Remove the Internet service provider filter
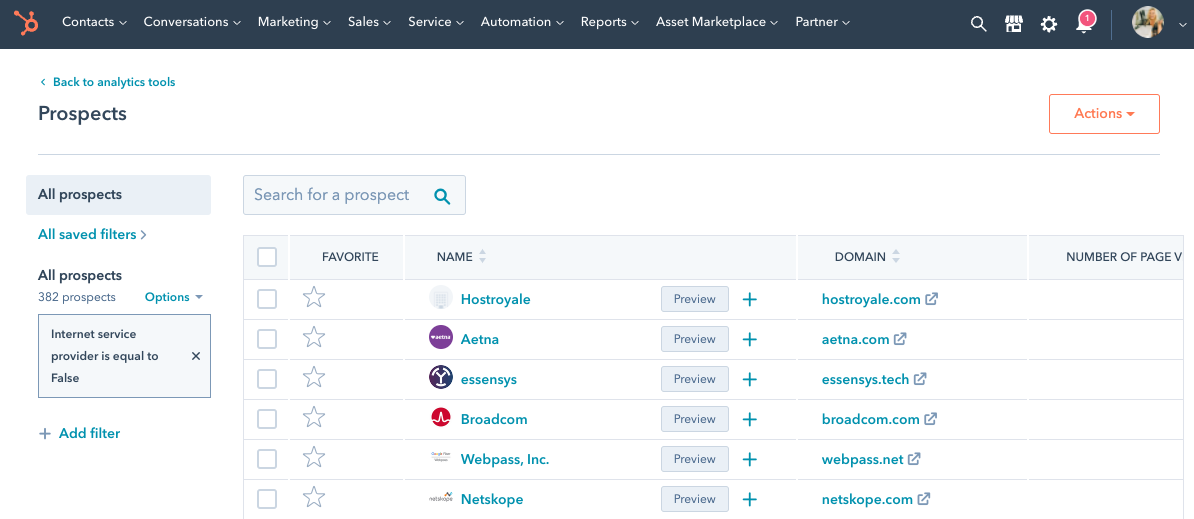 tap(196, 356)
